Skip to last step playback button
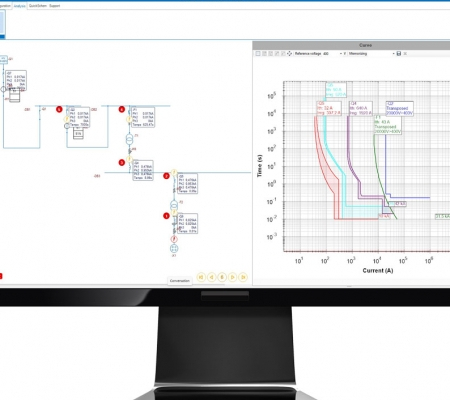The image size is (450, 400). pos(243,277)
